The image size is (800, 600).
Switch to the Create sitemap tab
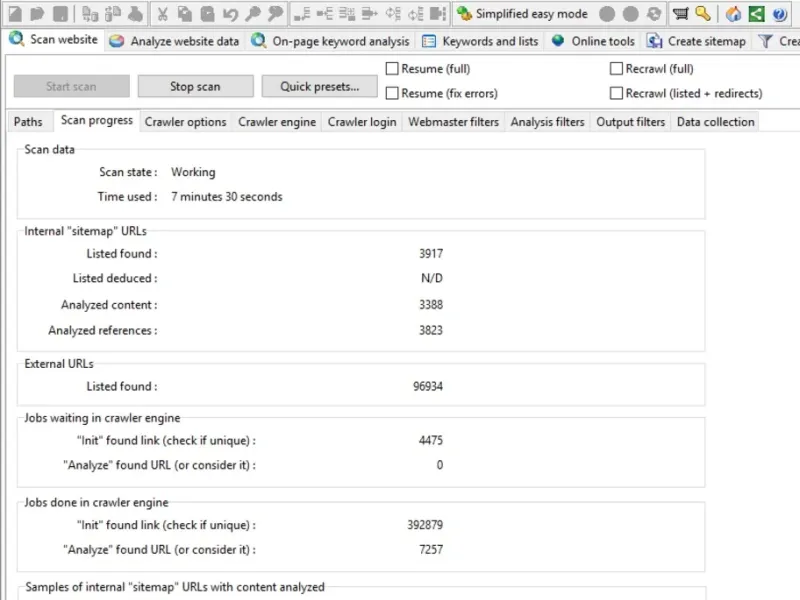tap(697, 41)
